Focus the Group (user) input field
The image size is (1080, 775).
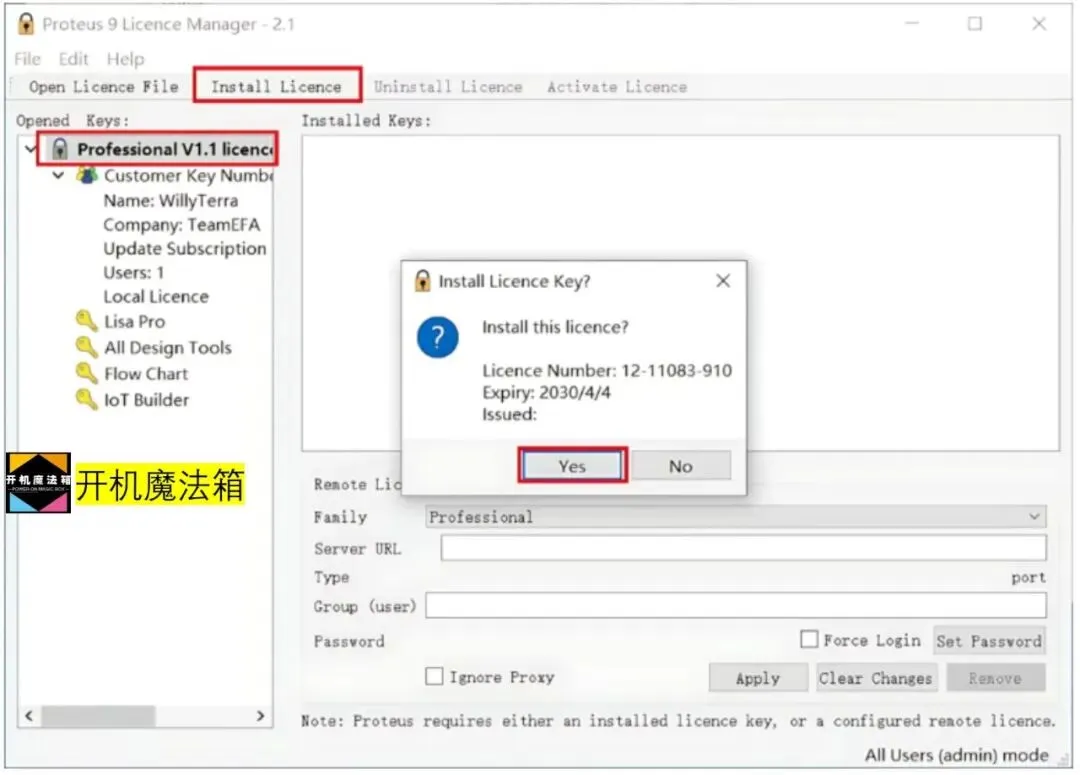736,605
